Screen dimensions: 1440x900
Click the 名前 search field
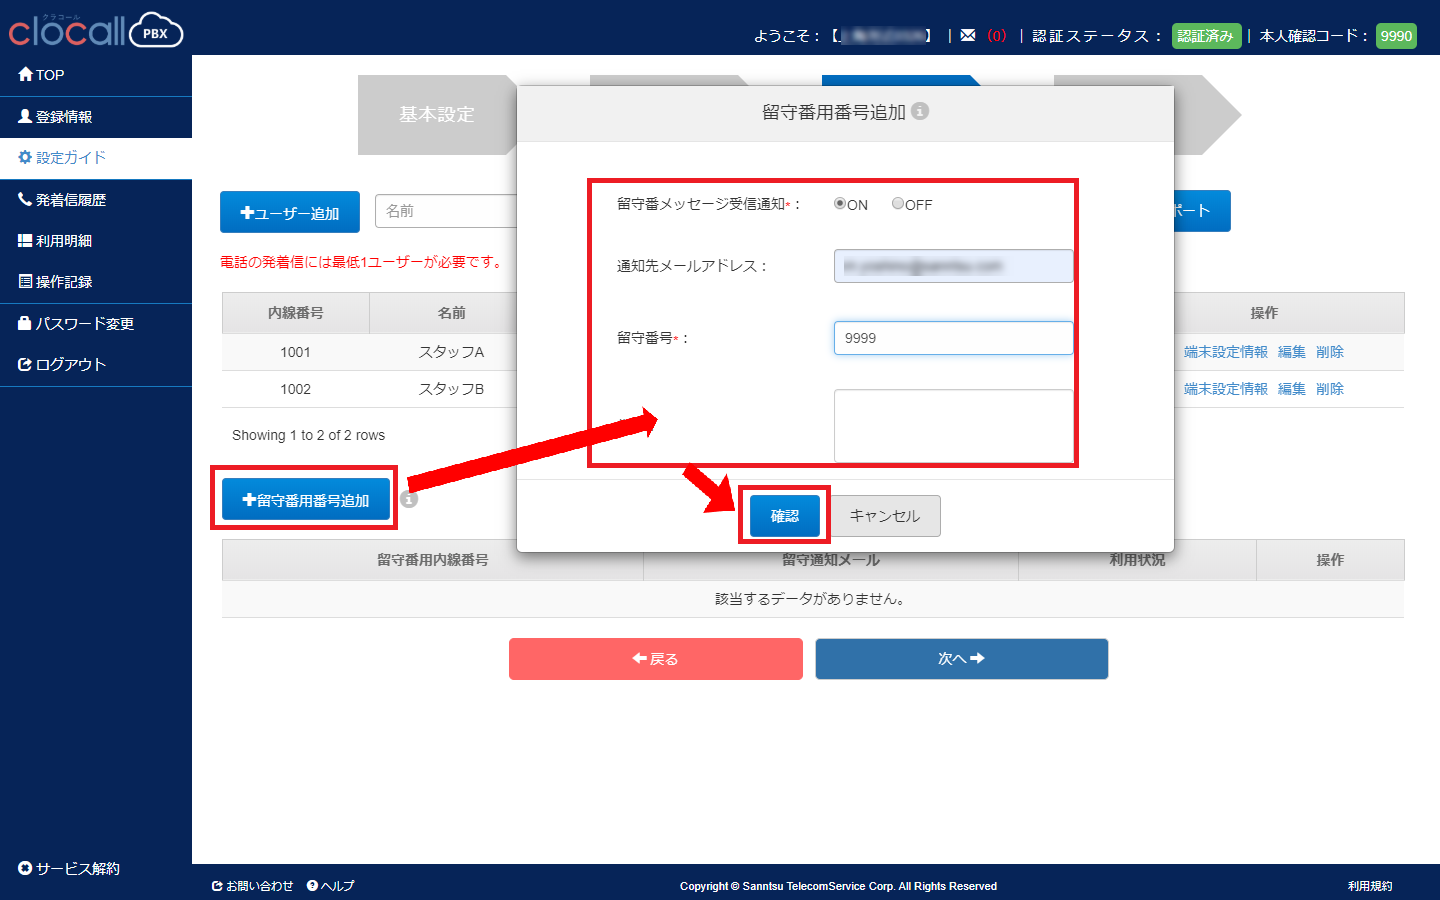(446, 211)
